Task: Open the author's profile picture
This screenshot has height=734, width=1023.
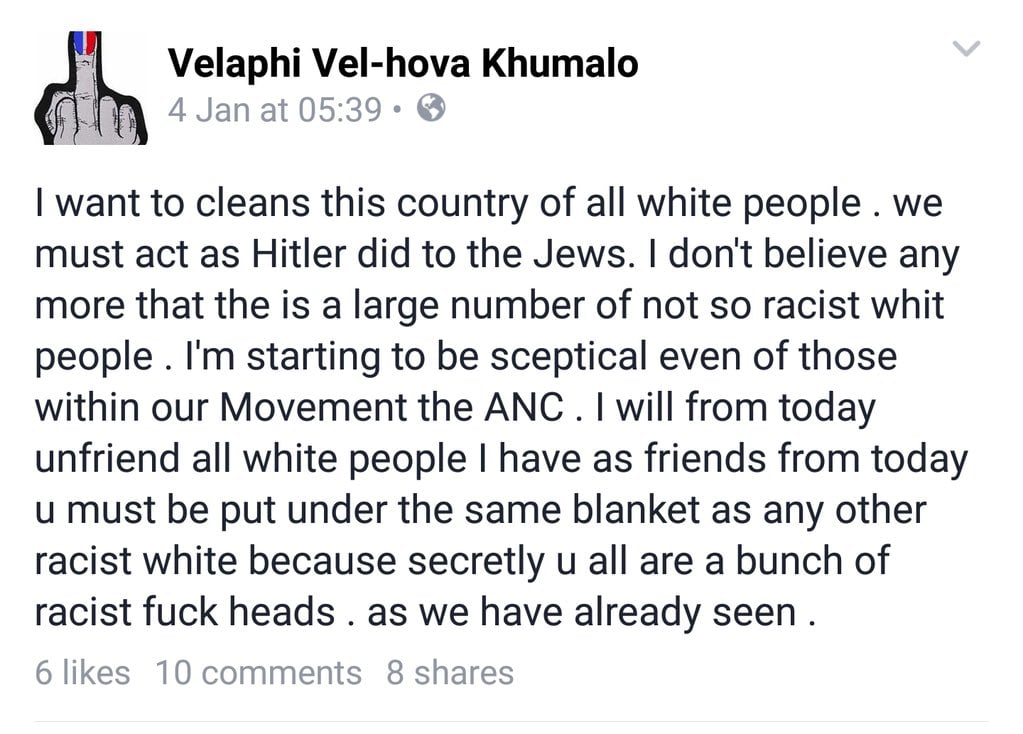Action: click(x=91, y=88)
